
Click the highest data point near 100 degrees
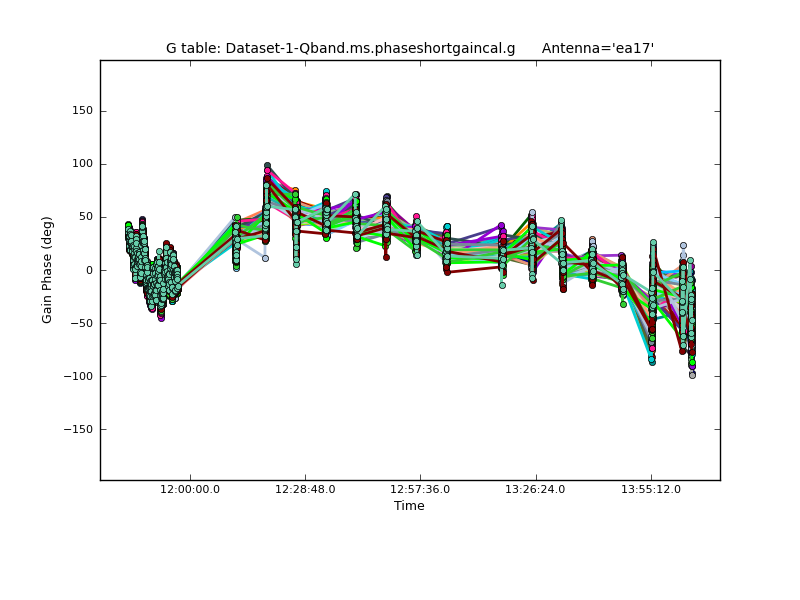(267, 166)
